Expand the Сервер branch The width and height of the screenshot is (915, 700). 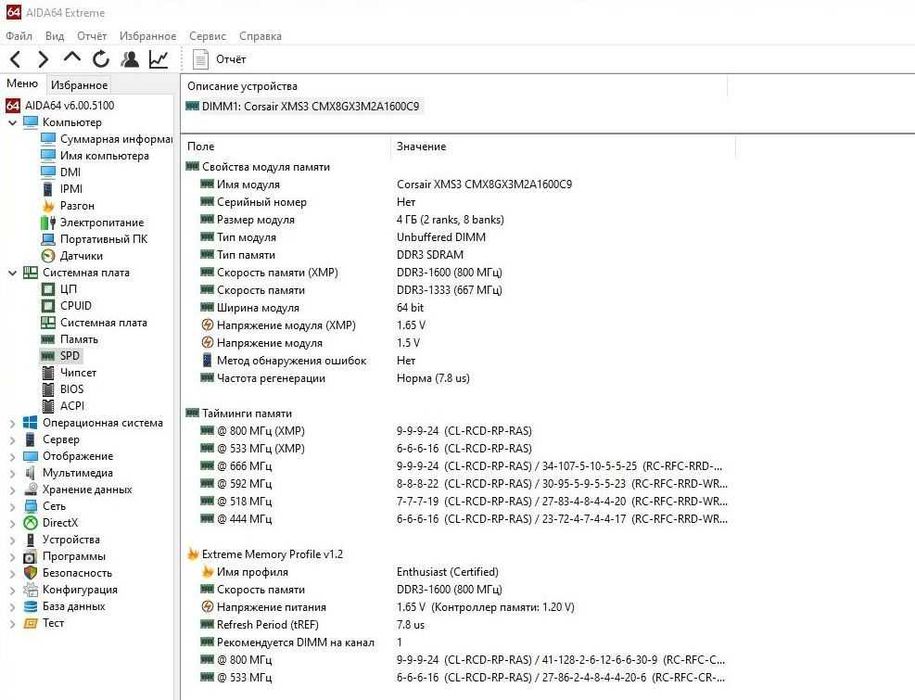point(12,440)
